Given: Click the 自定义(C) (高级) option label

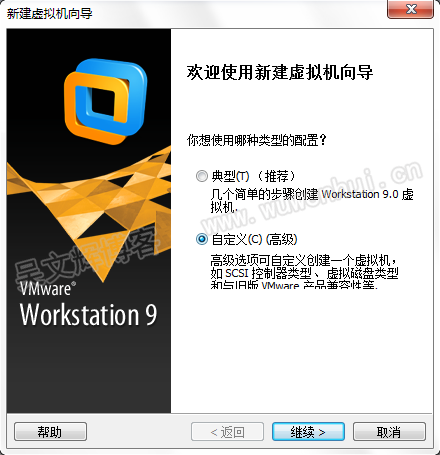Looking at the screenshot, I should pos(254,239).
